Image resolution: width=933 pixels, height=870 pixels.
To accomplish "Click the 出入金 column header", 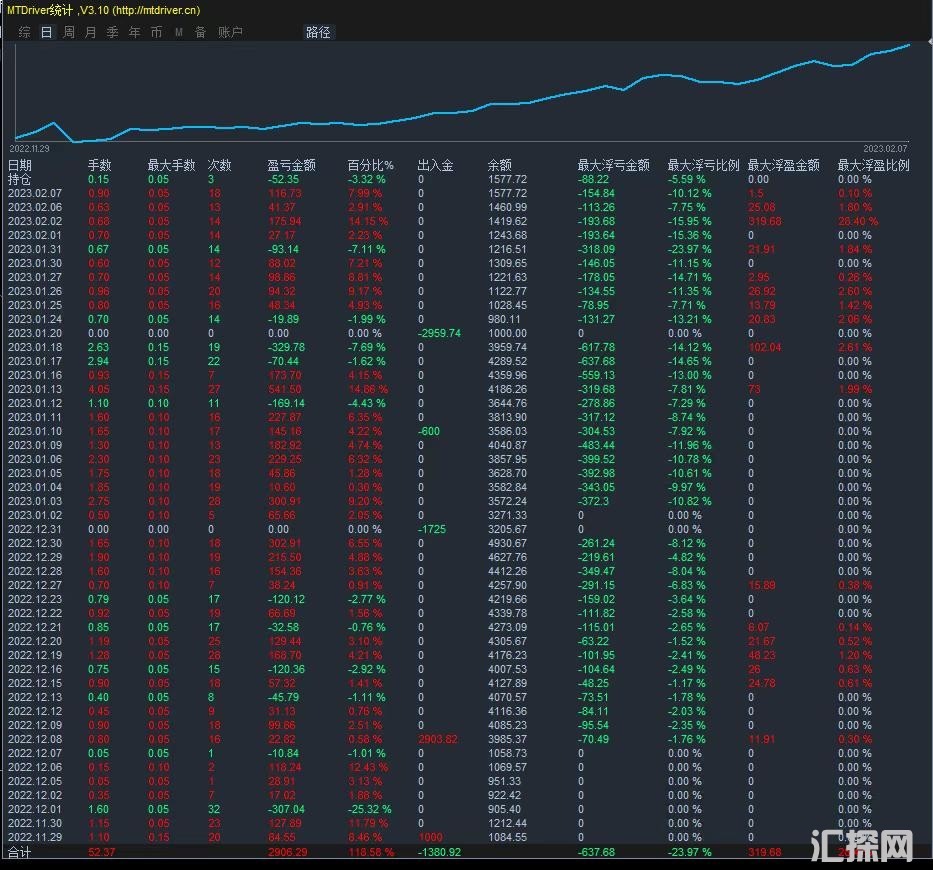I will click(436, 165).
